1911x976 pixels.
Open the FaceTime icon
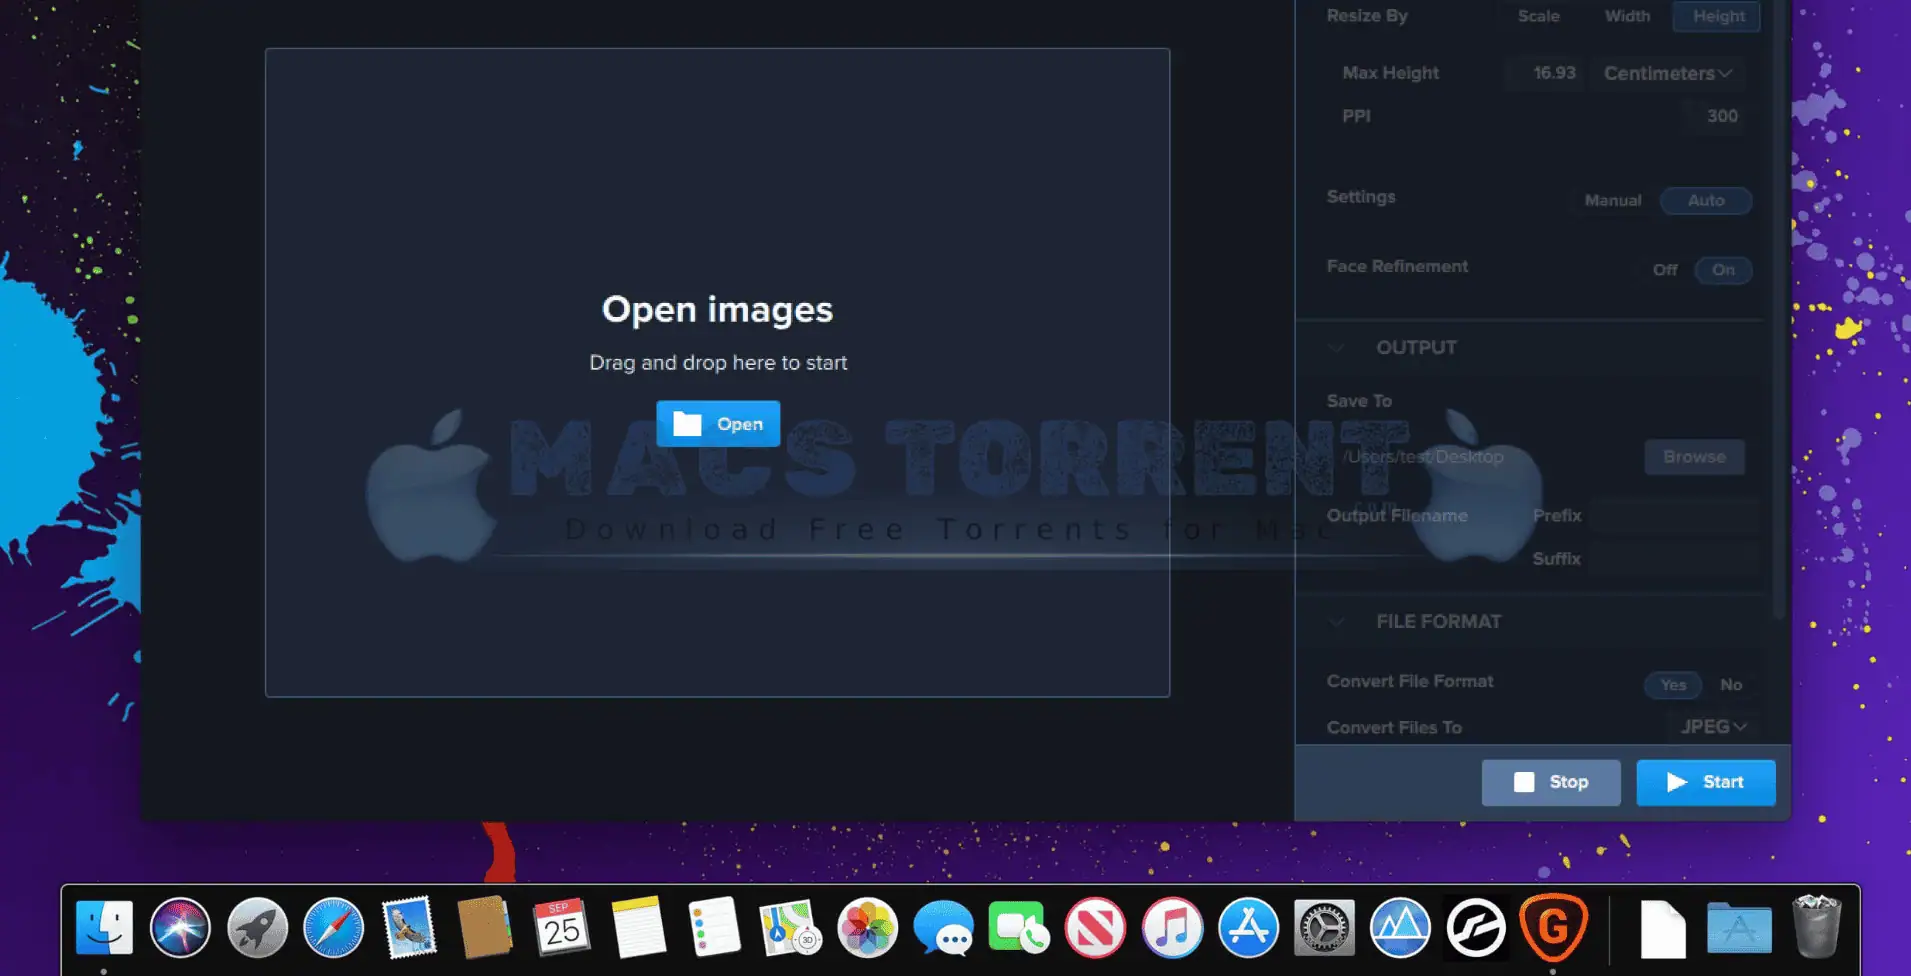pos(1019,928)
